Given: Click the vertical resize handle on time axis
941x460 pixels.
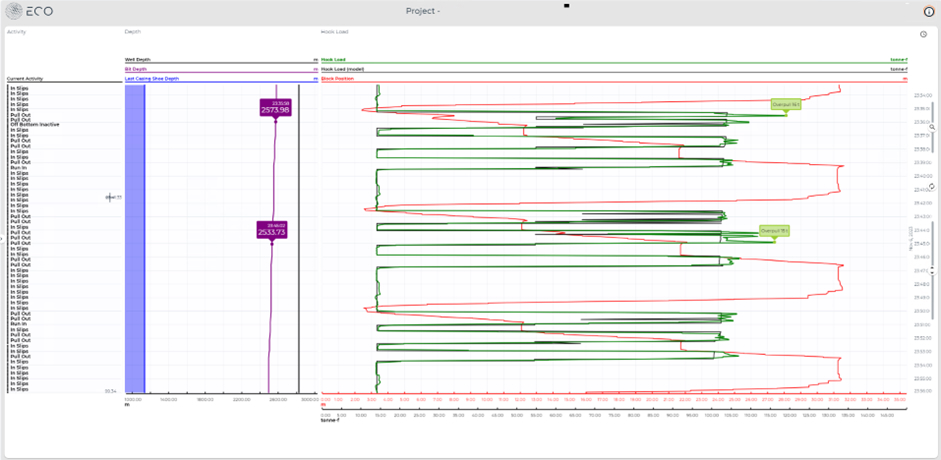Looking at the screenshot, I should pyautogui.click(x=932, y=270).
